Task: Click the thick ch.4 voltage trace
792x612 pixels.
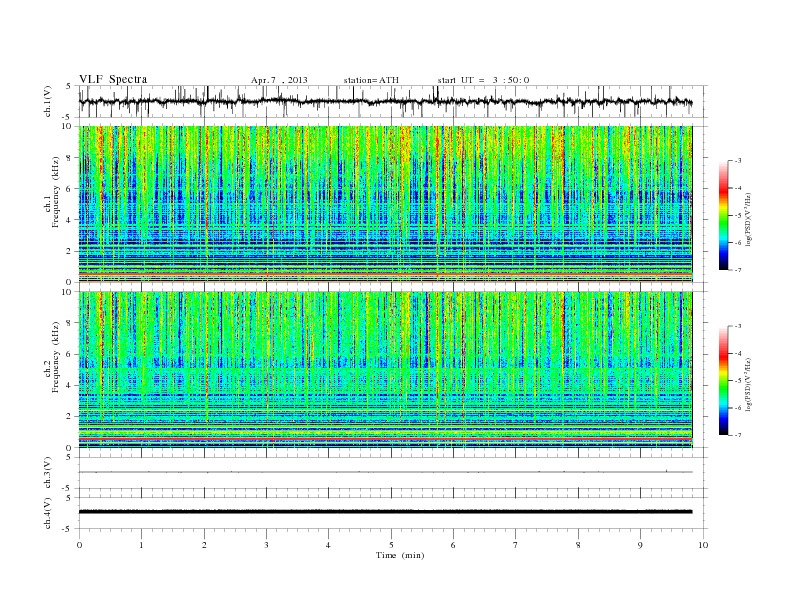Action: tap(385, 512)
